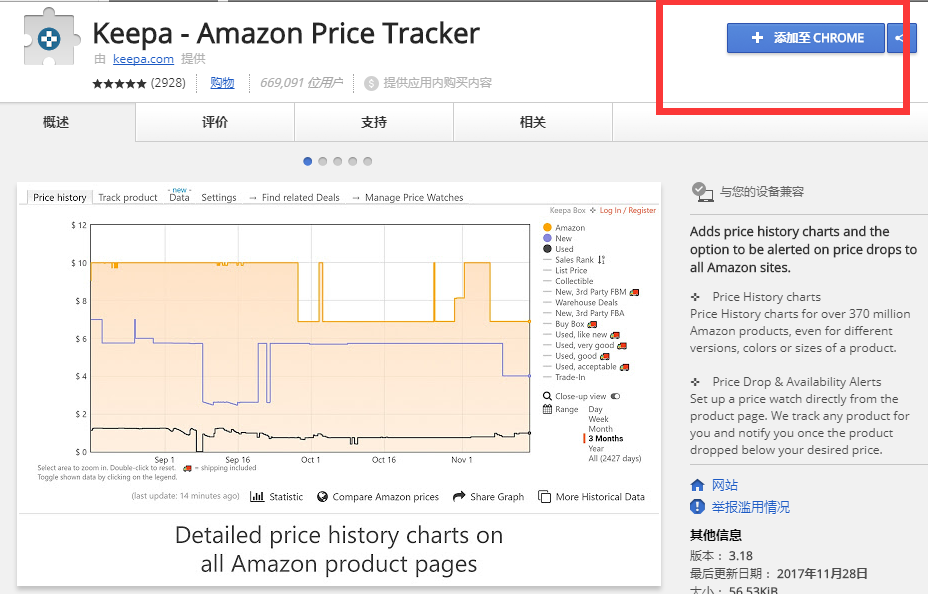
Task: Open the keepa.com publisher link
Action: point(143,59)
